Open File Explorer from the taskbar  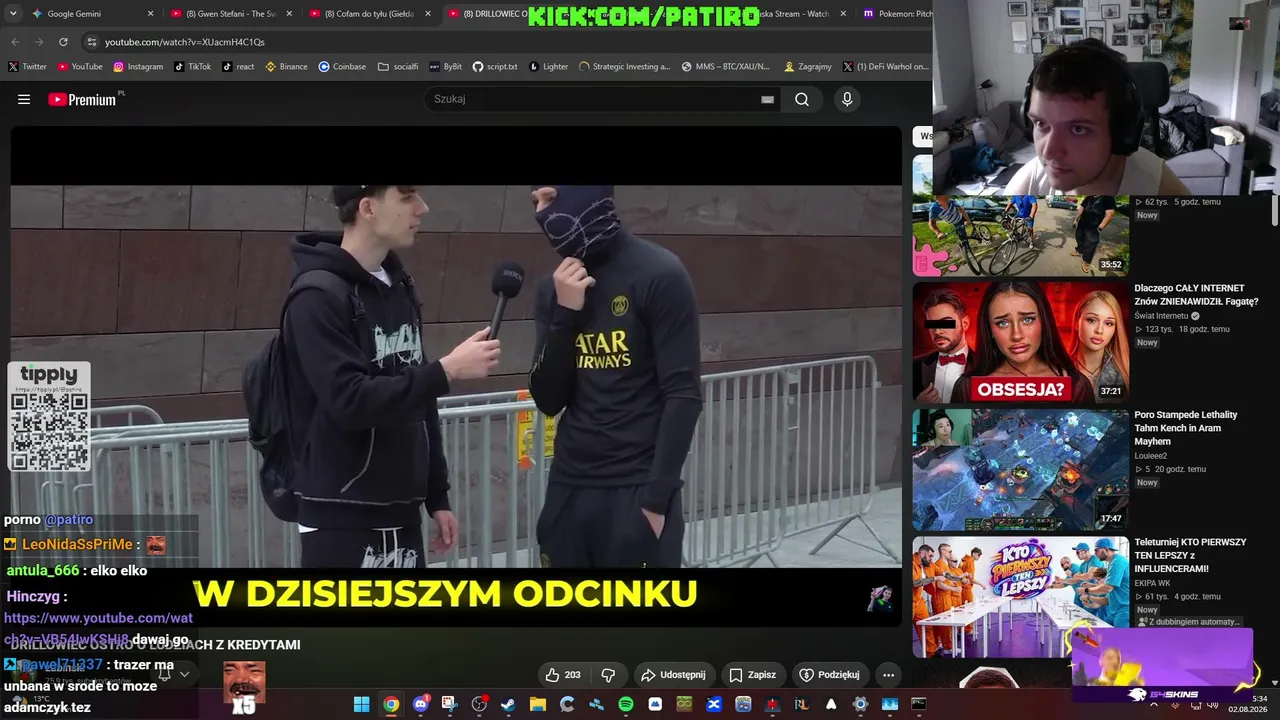coord(538,704)
